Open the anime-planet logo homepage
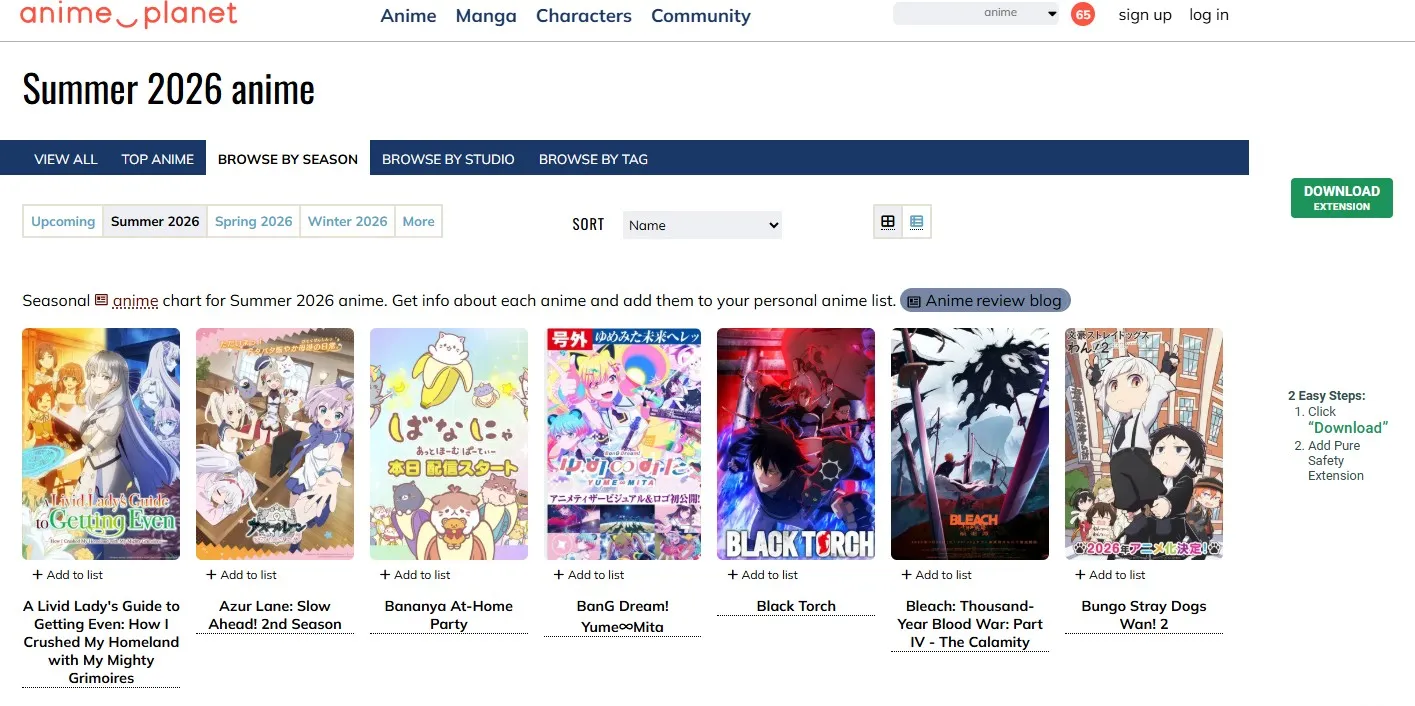Image resolution: width=1415 pixels, height=706 pixels. pyautogui.click(x=129, y=14)
